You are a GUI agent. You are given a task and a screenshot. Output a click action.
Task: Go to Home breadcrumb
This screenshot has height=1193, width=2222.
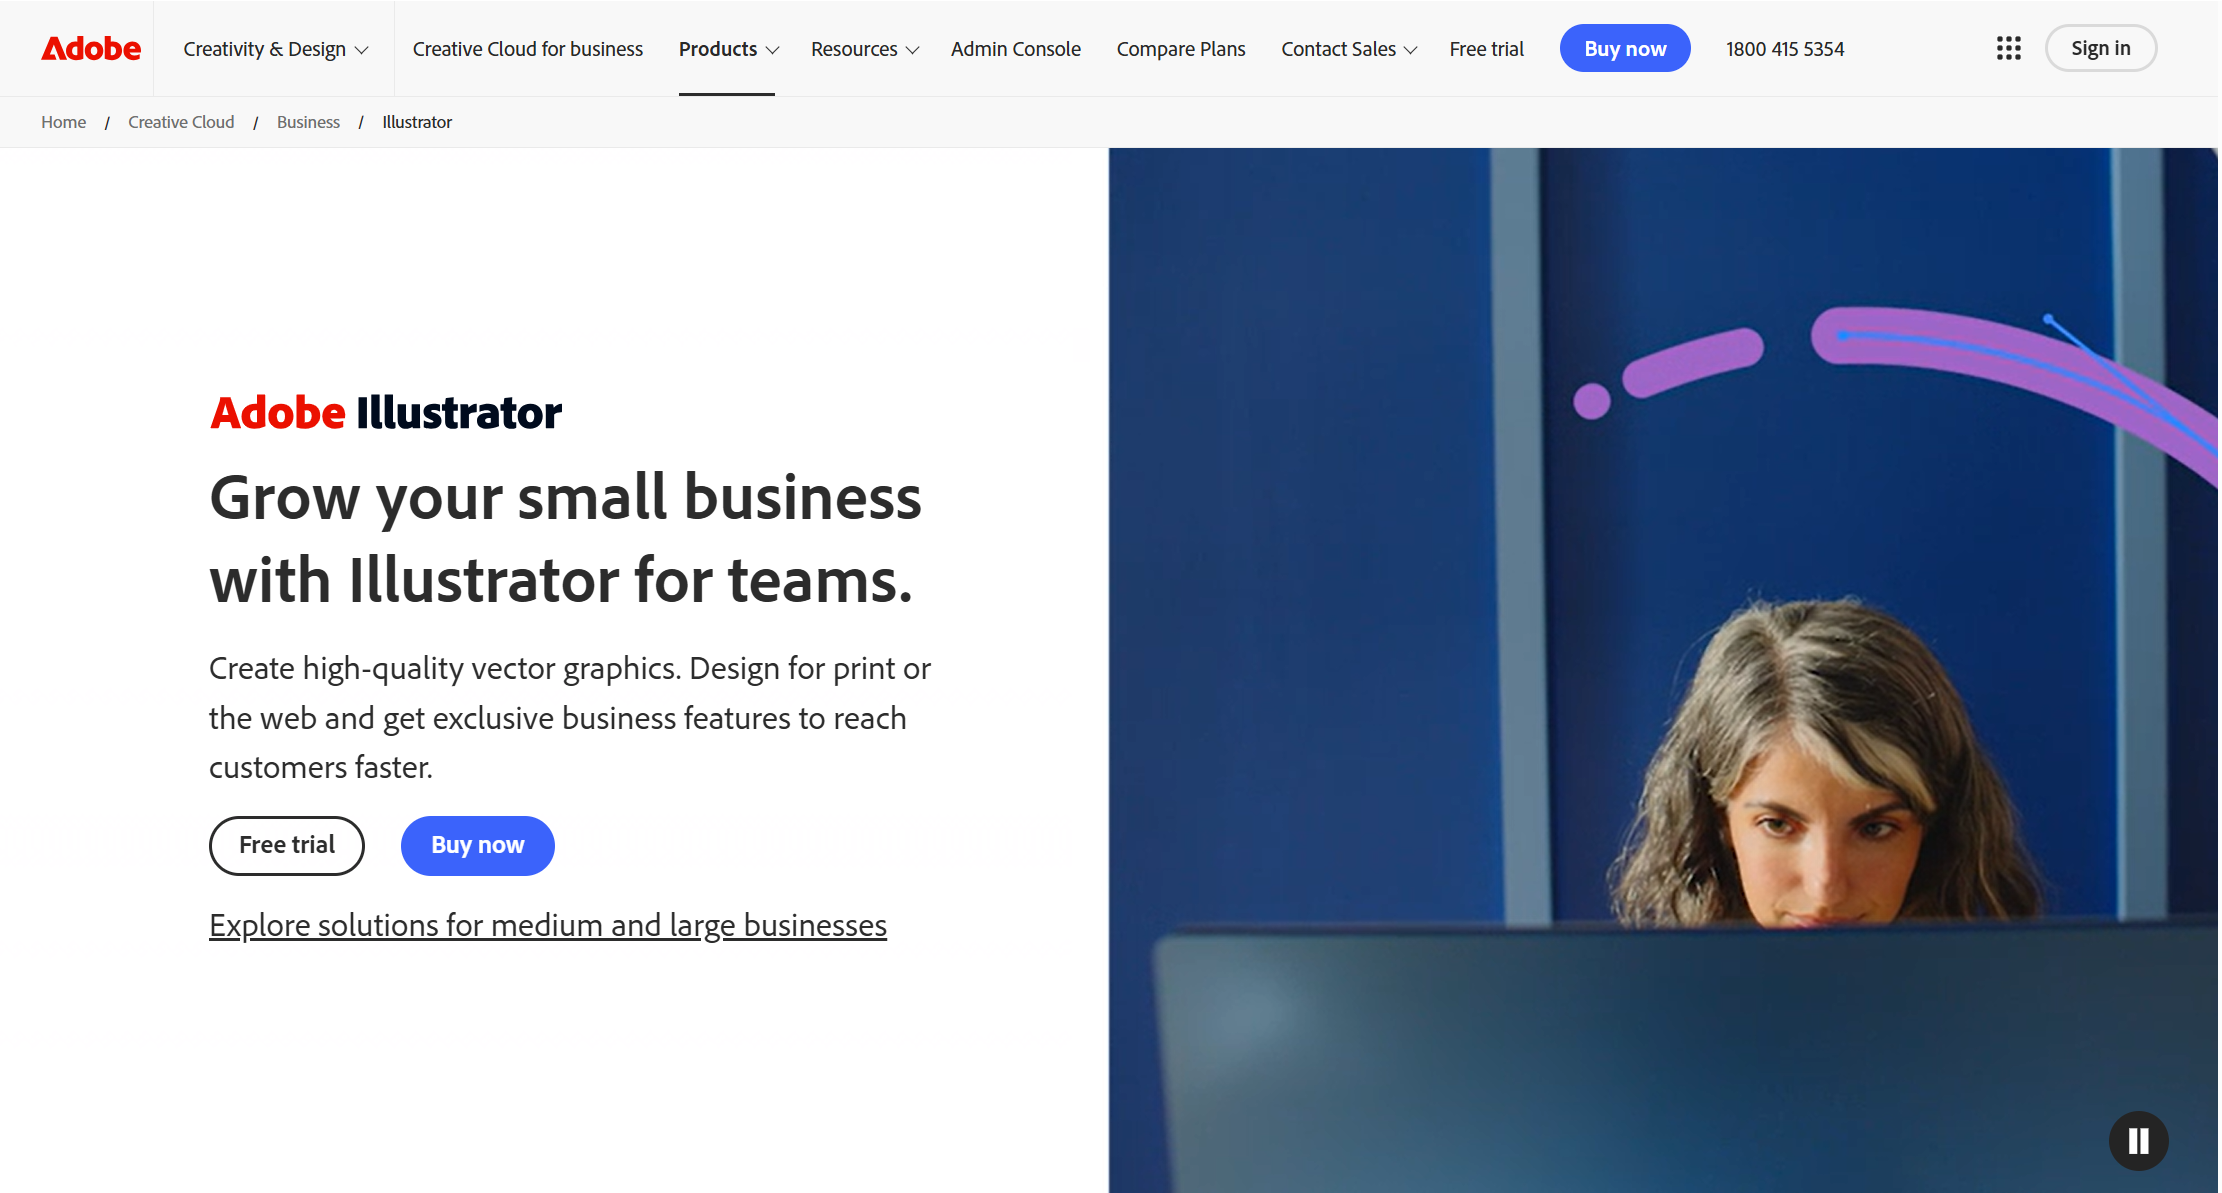(63, 122)
